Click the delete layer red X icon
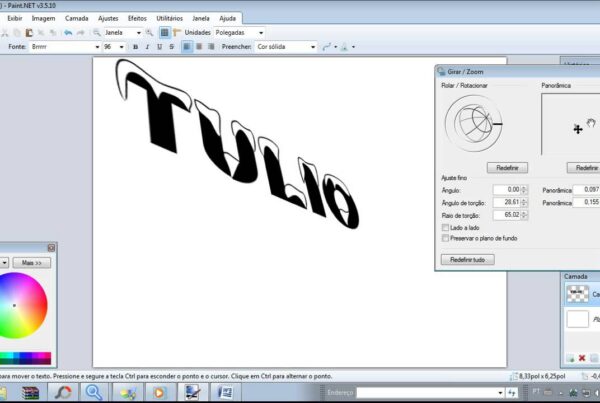Screen dimensions: 600x403 [581, 357]
